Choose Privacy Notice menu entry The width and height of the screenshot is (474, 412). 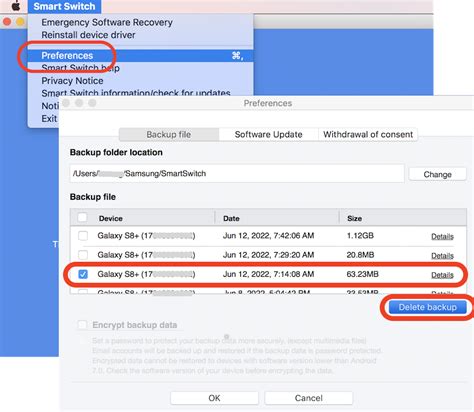[72, 81]
